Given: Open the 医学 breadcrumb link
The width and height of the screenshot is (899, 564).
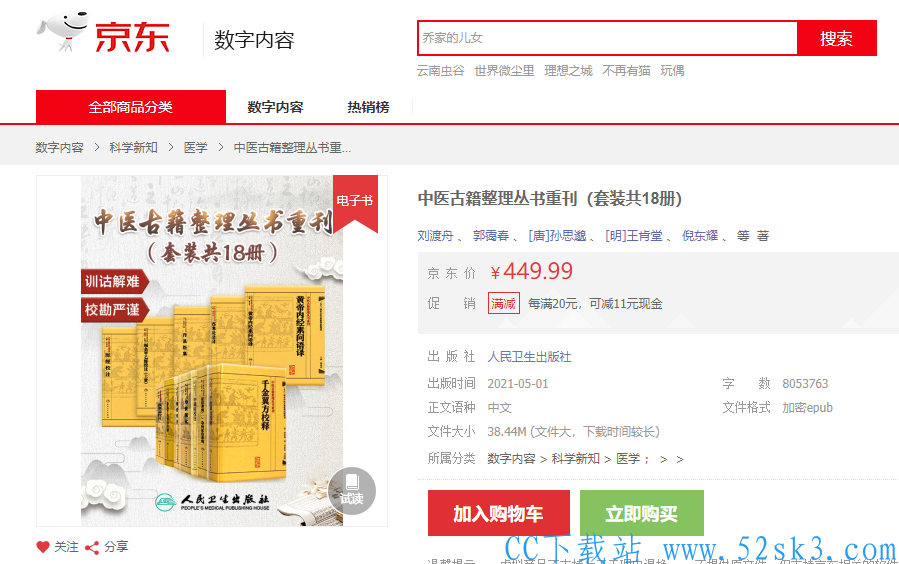Looking at the screenshot, I should coord(196,147).
